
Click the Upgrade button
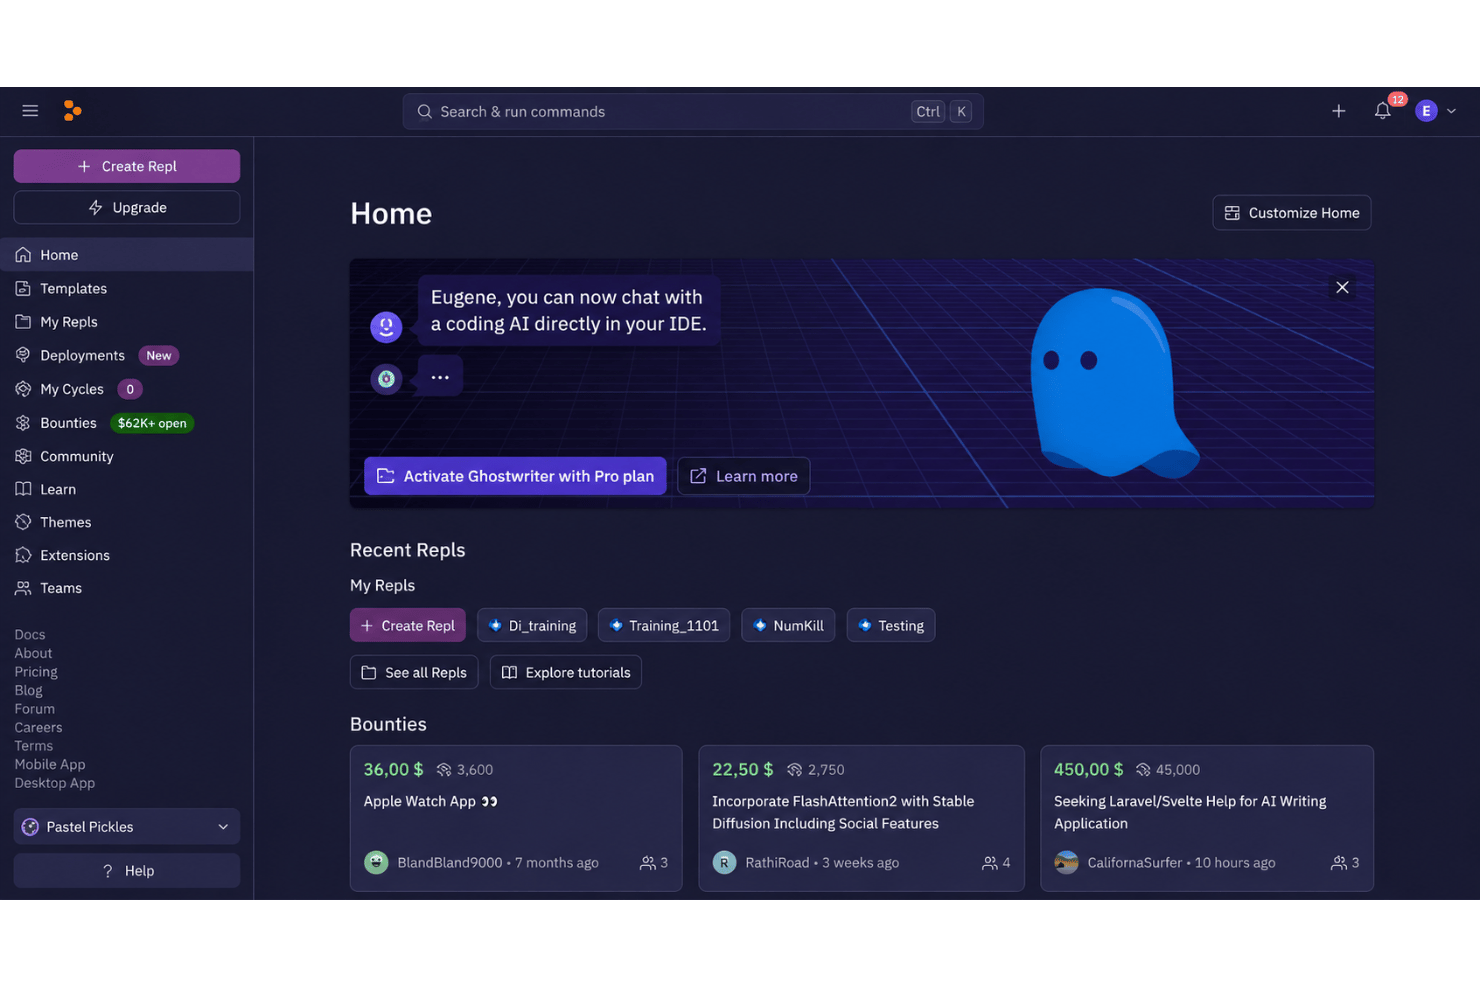127,207
